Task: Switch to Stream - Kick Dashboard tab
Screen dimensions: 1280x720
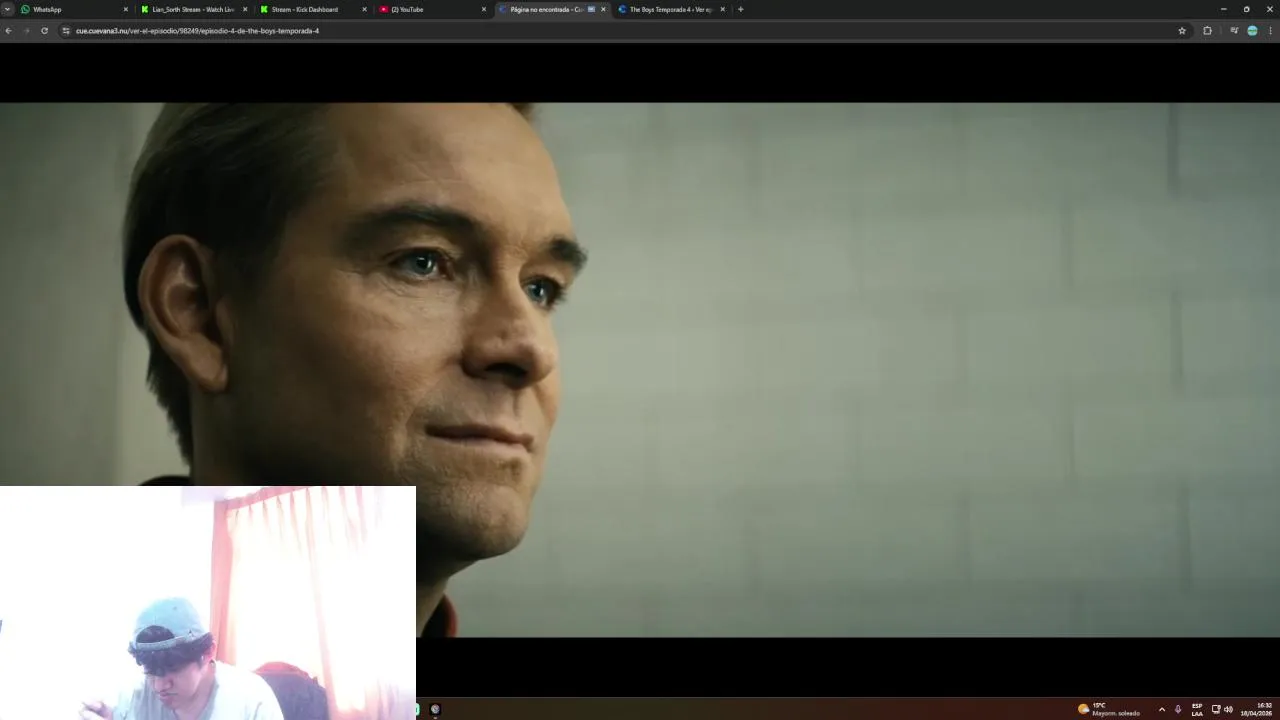Action: (x=313, y=9)
